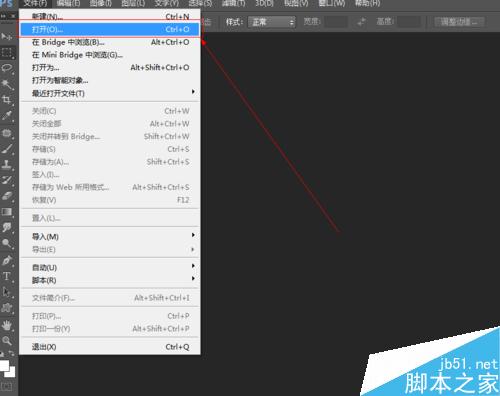Viewport: 500px width, 396px height.
Task: Select the Pen tool
Action: [x=6, y=260]
